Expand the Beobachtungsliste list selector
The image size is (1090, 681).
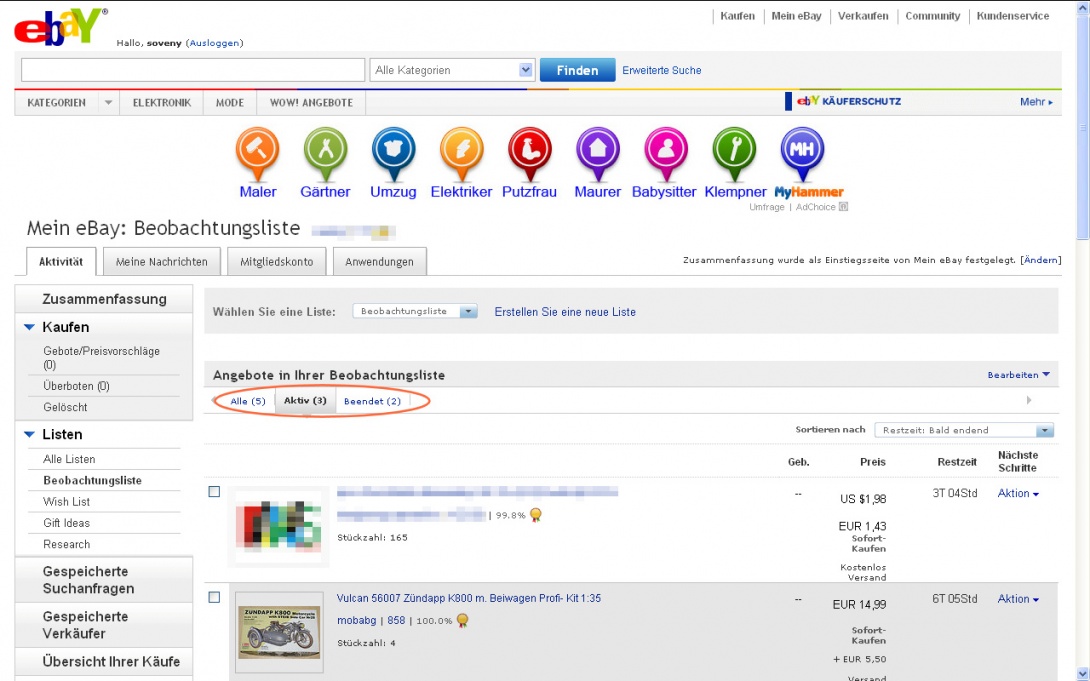(416, 312)
